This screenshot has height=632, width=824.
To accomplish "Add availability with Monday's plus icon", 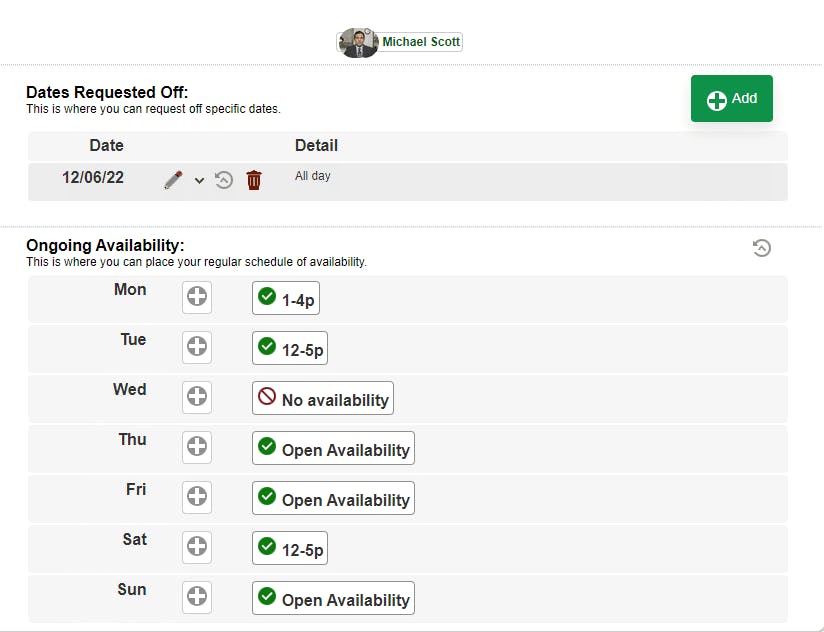I will click(197, 297).
